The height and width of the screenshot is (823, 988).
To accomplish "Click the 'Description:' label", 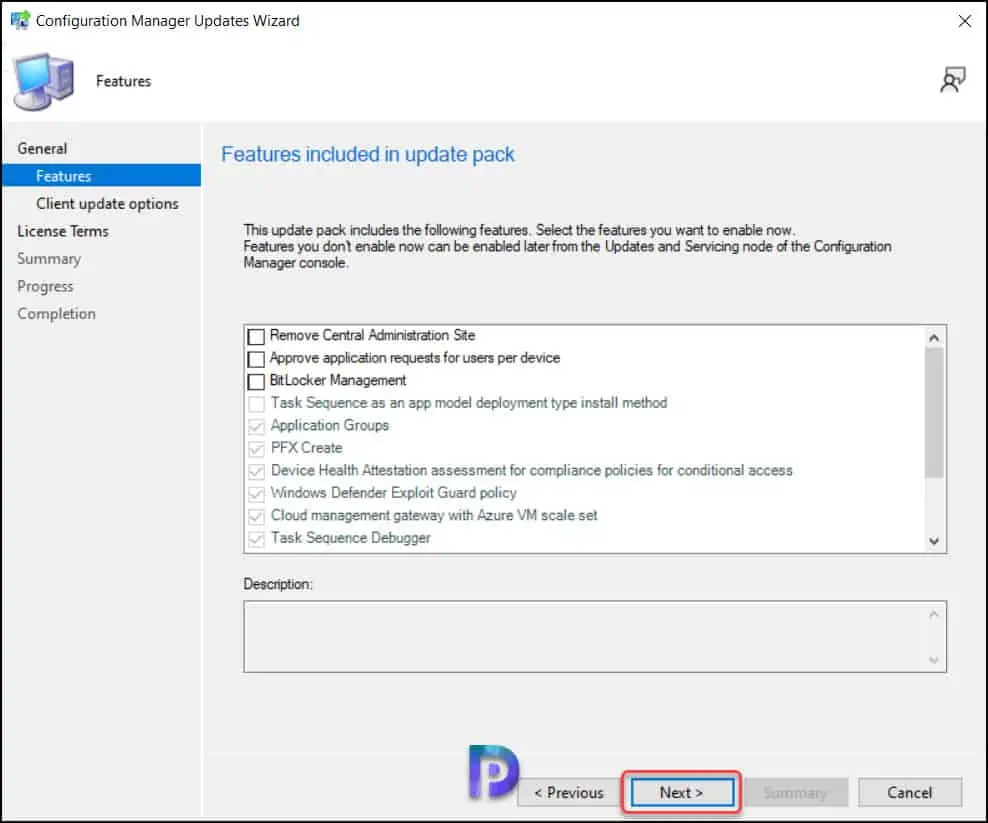I will [x=278, y=584].
